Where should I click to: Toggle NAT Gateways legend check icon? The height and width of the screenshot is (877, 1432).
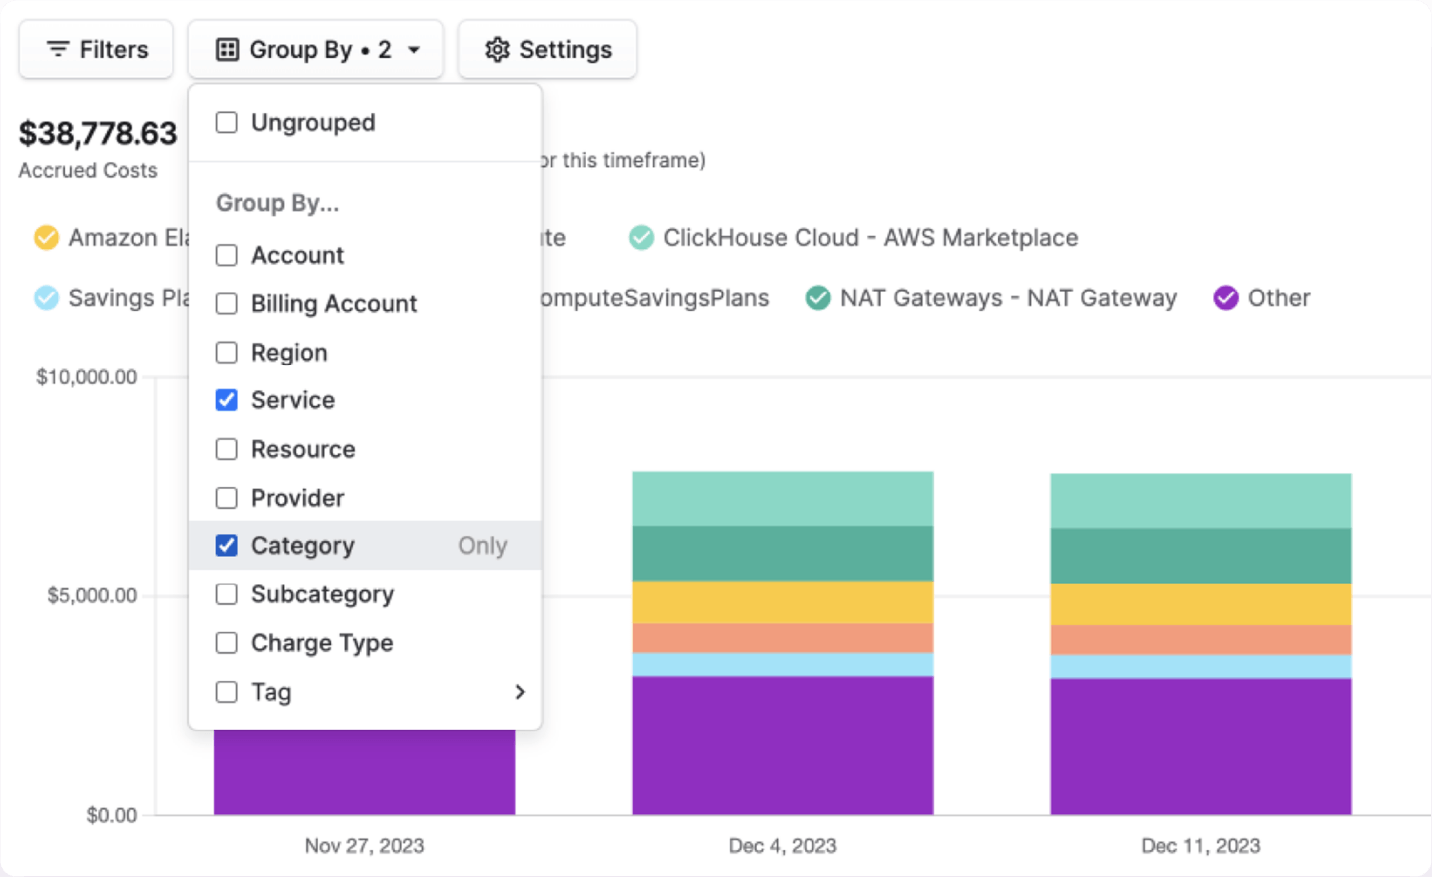point(818,298)
